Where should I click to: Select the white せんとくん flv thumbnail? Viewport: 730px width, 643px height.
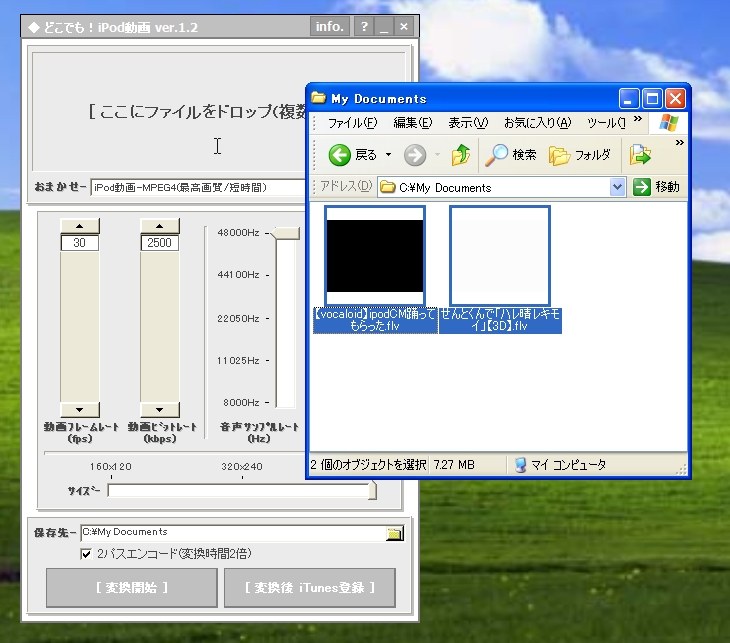pos(500,256)
